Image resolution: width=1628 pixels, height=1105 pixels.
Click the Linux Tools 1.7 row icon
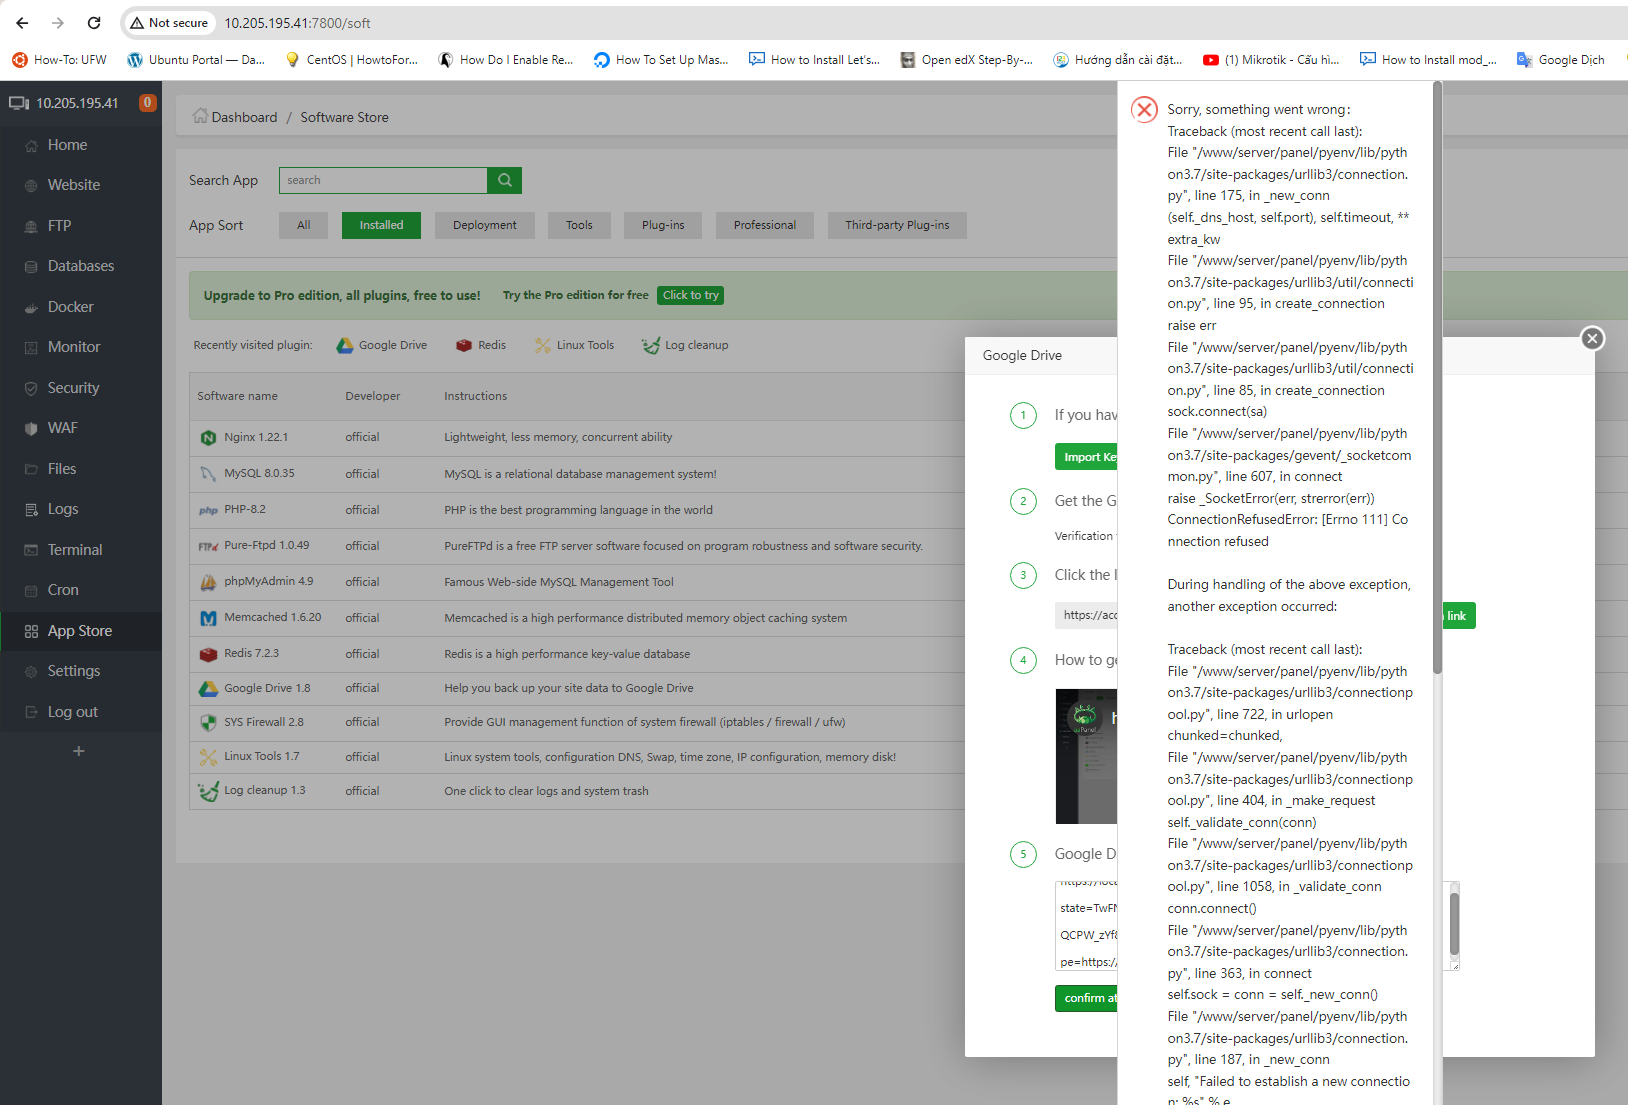pos(208,757)
